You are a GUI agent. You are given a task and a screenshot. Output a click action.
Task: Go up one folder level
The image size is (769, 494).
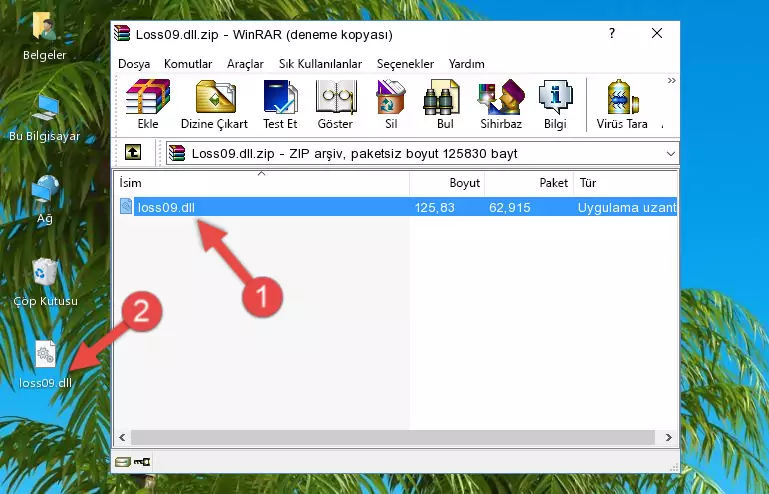click(x=133, y=153)
